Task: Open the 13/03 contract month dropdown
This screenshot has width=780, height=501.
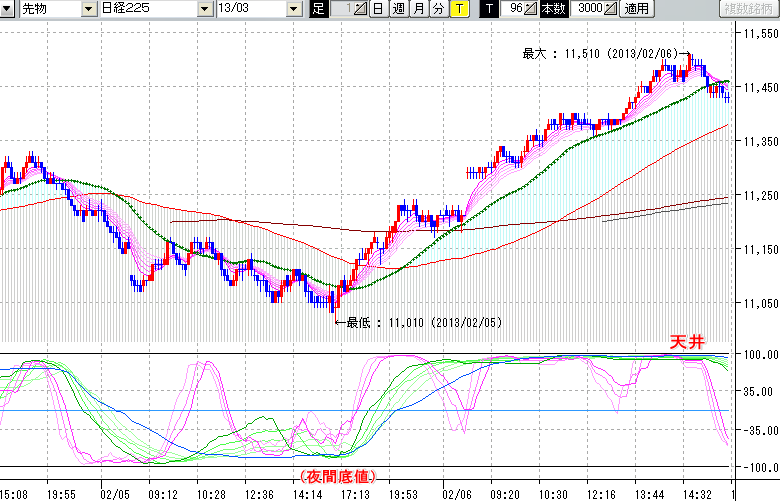Action: coord(293,9)
